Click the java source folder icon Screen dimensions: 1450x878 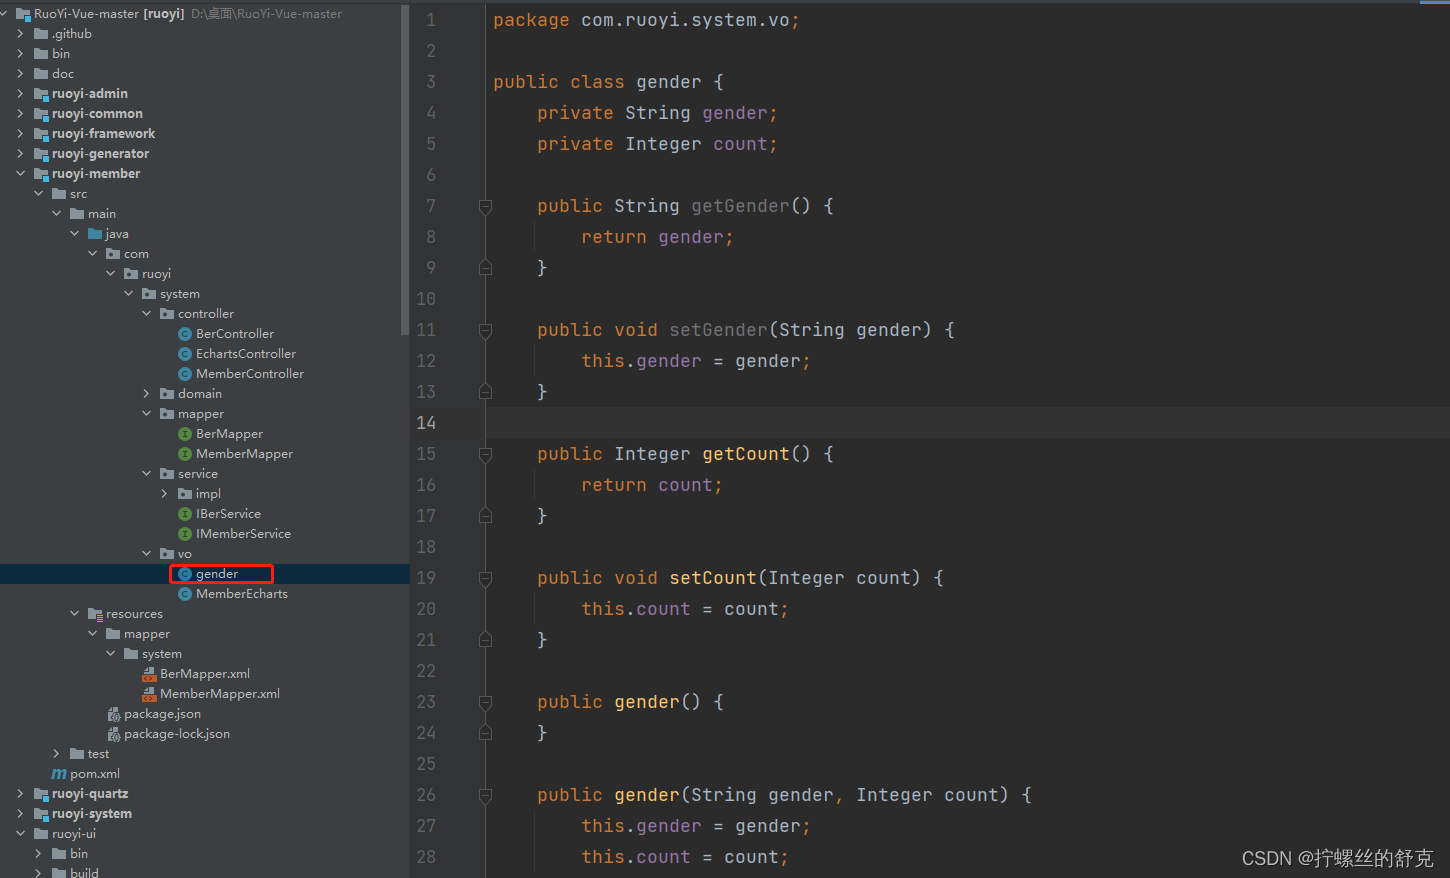[95, 234]
